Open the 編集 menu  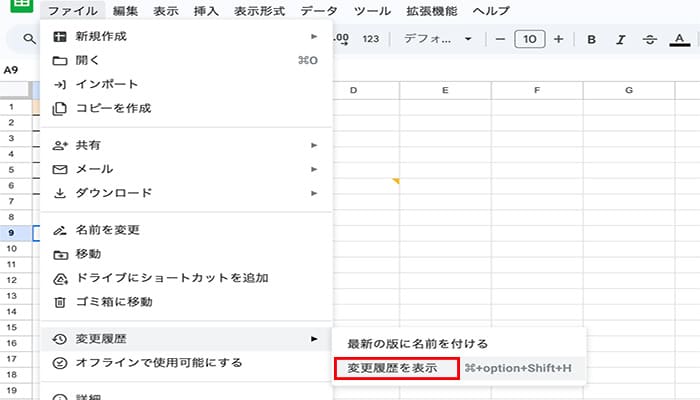[125, 11]
